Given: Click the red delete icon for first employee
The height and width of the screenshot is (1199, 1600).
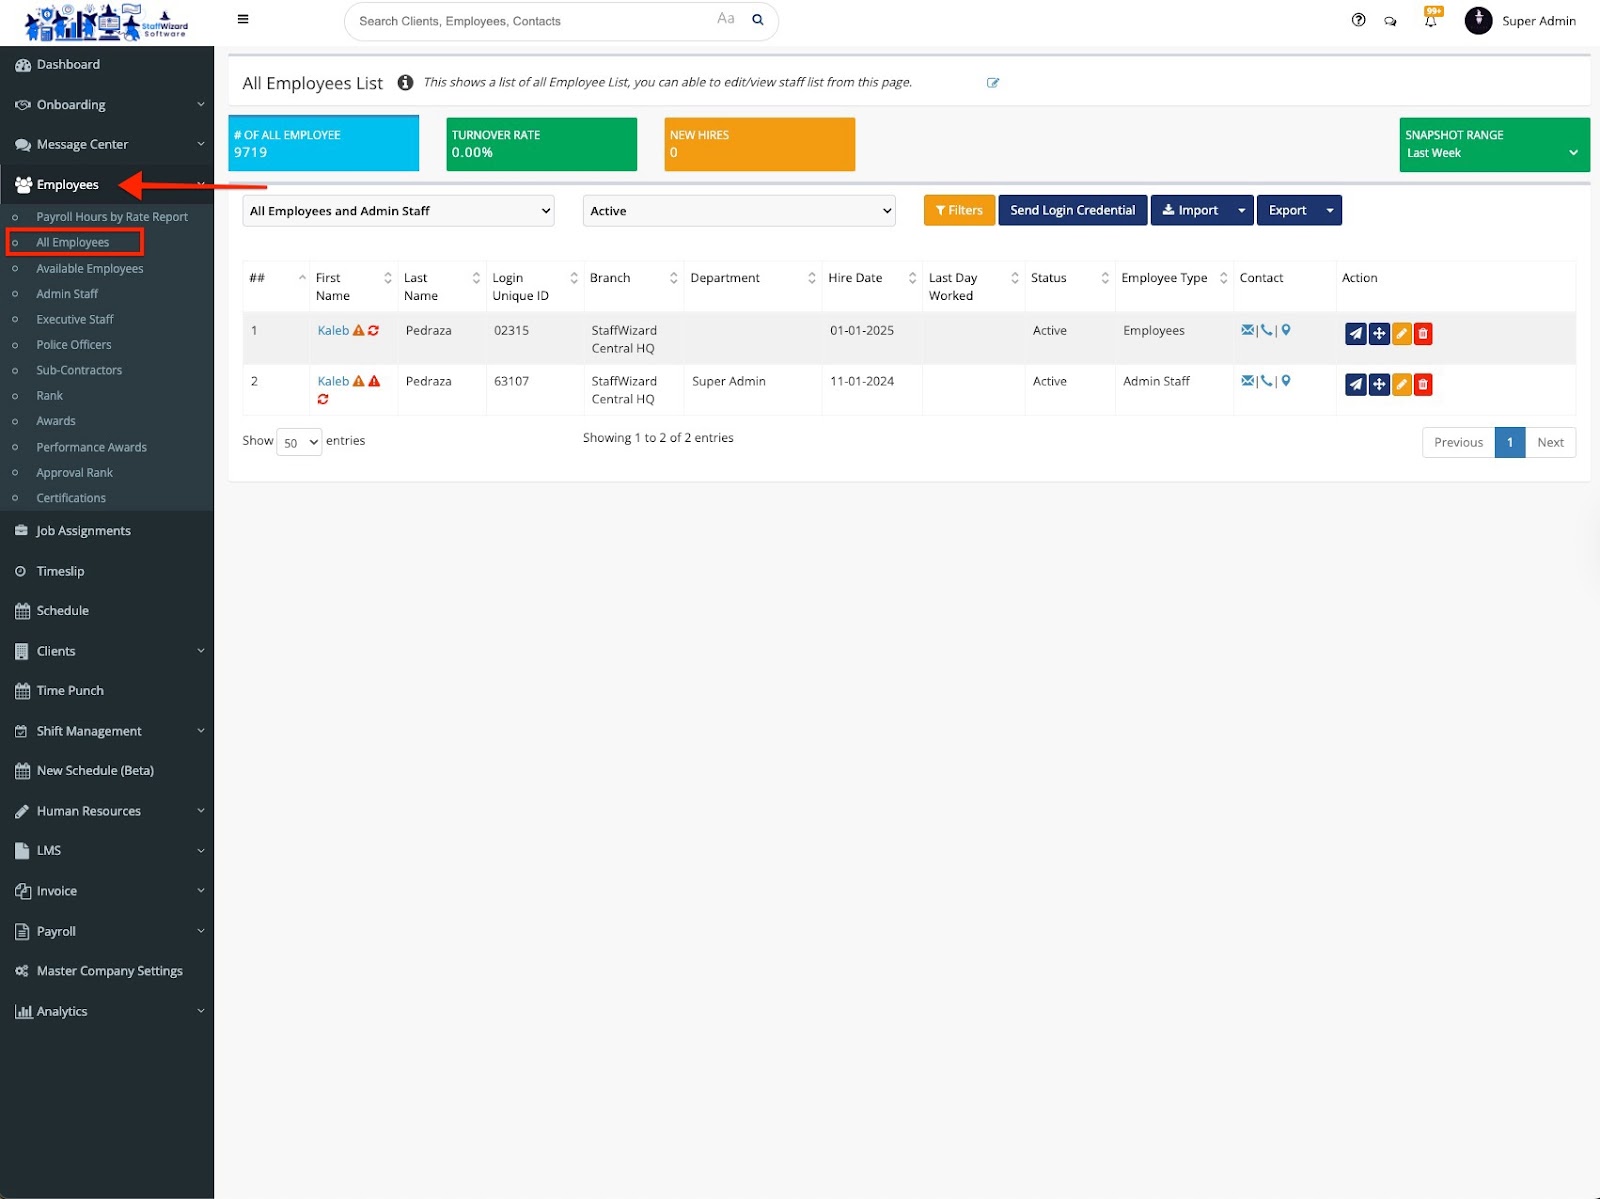Looking at the screenshot, I should 1423,334.
